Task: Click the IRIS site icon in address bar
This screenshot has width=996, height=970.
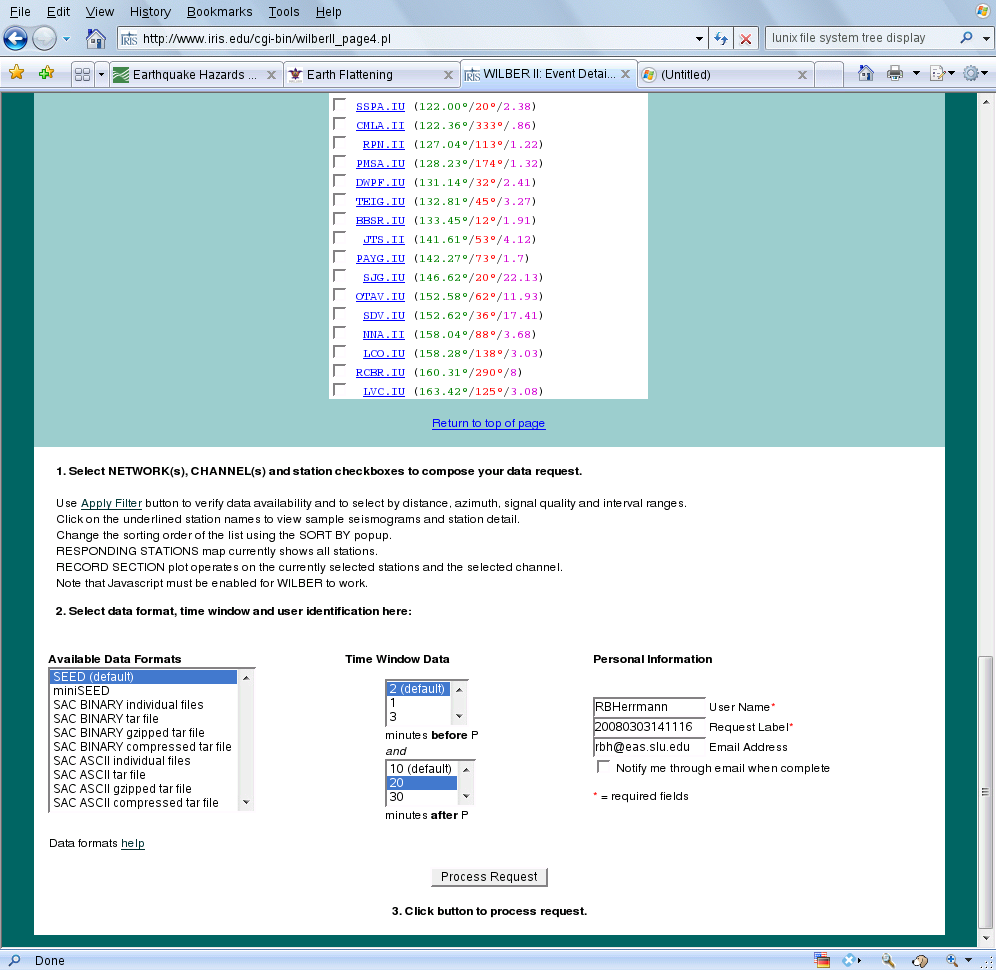Action: click(x=129, y=39)
